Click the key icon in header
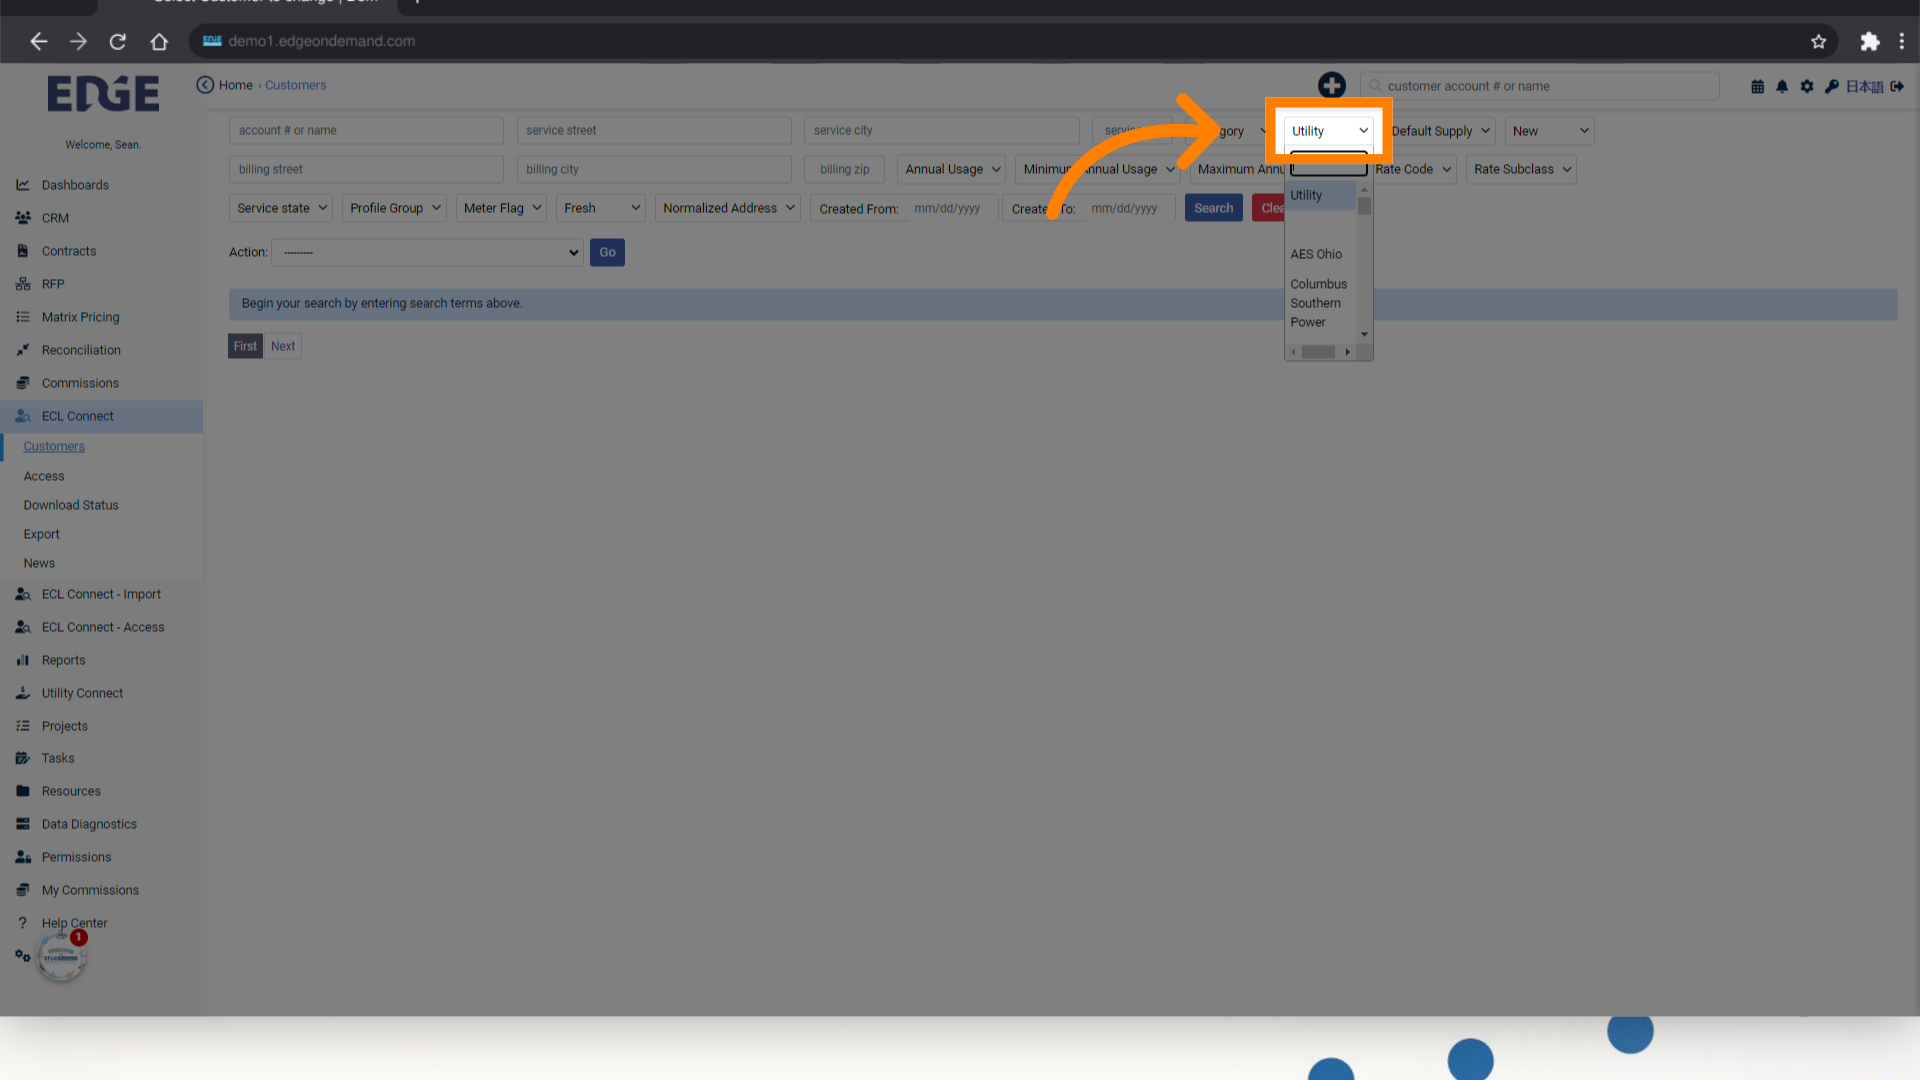Screen dimensions: 1920x1080 click(1831, 86)
